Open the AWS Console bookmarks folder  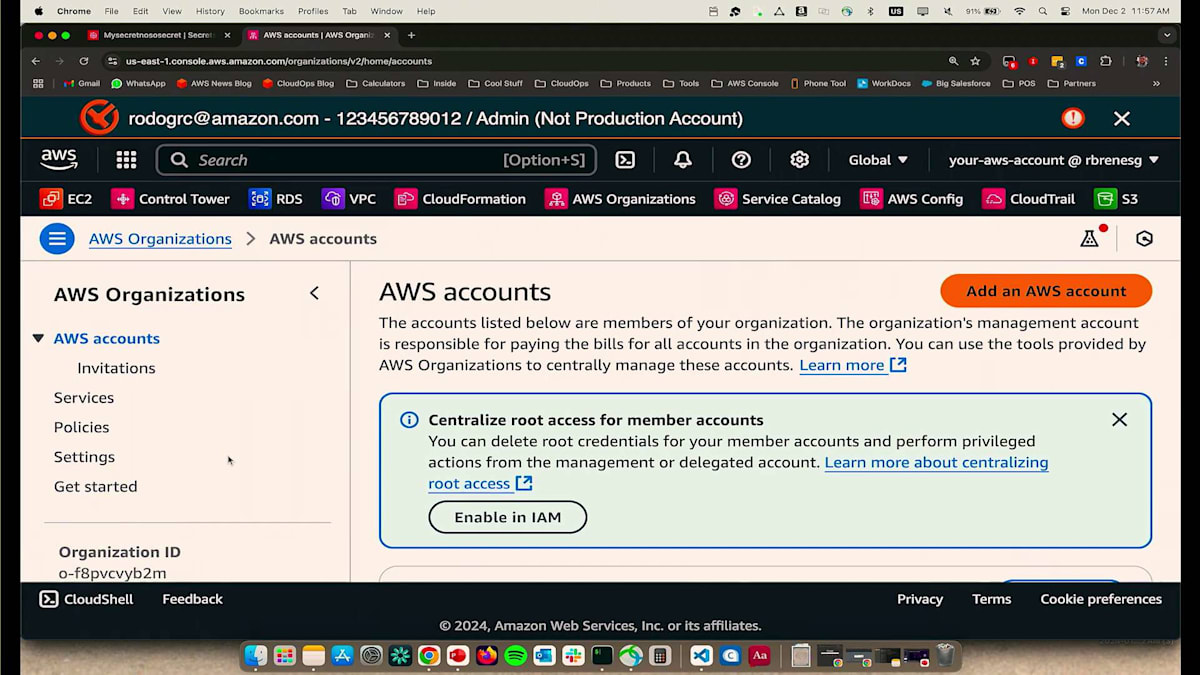coord(745,84)
